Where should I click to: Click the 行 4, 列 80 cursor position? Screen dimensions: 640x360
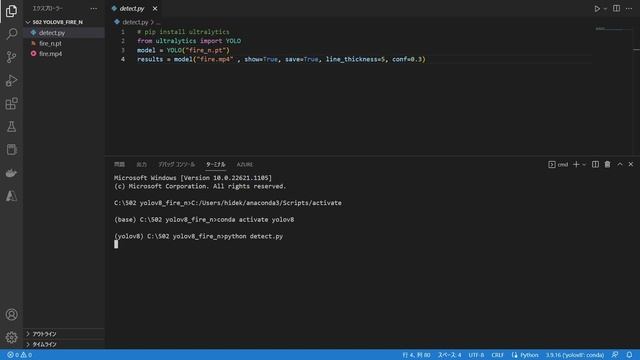coord(416,355)
